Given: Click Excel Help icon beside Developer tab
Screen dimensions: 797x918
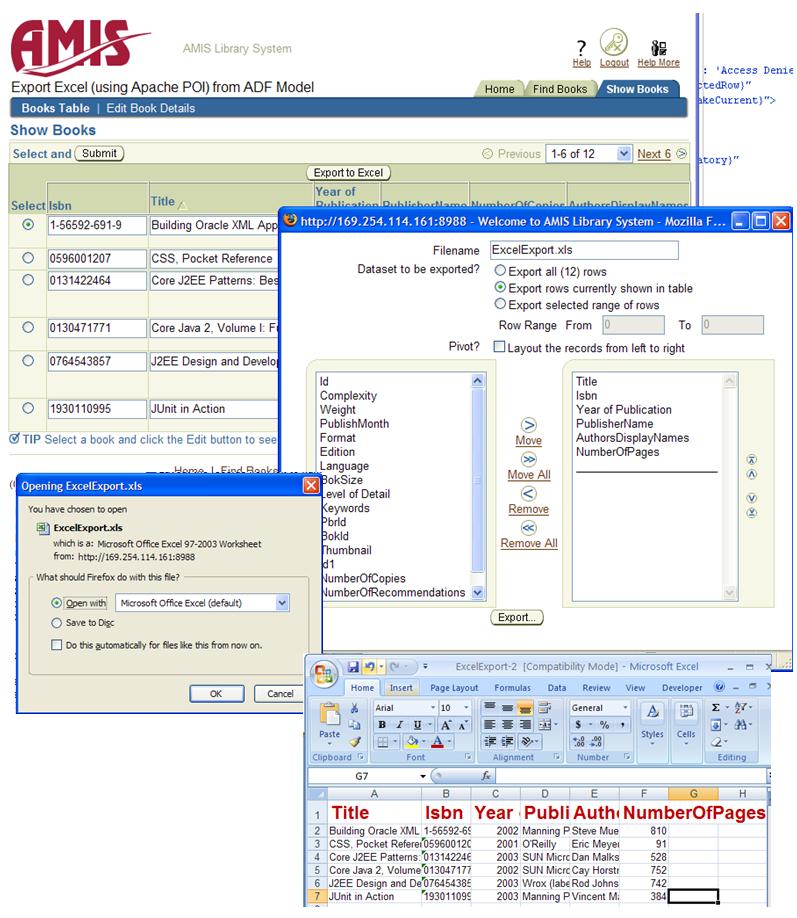Looking at the screenshot, I should point(719,687).
